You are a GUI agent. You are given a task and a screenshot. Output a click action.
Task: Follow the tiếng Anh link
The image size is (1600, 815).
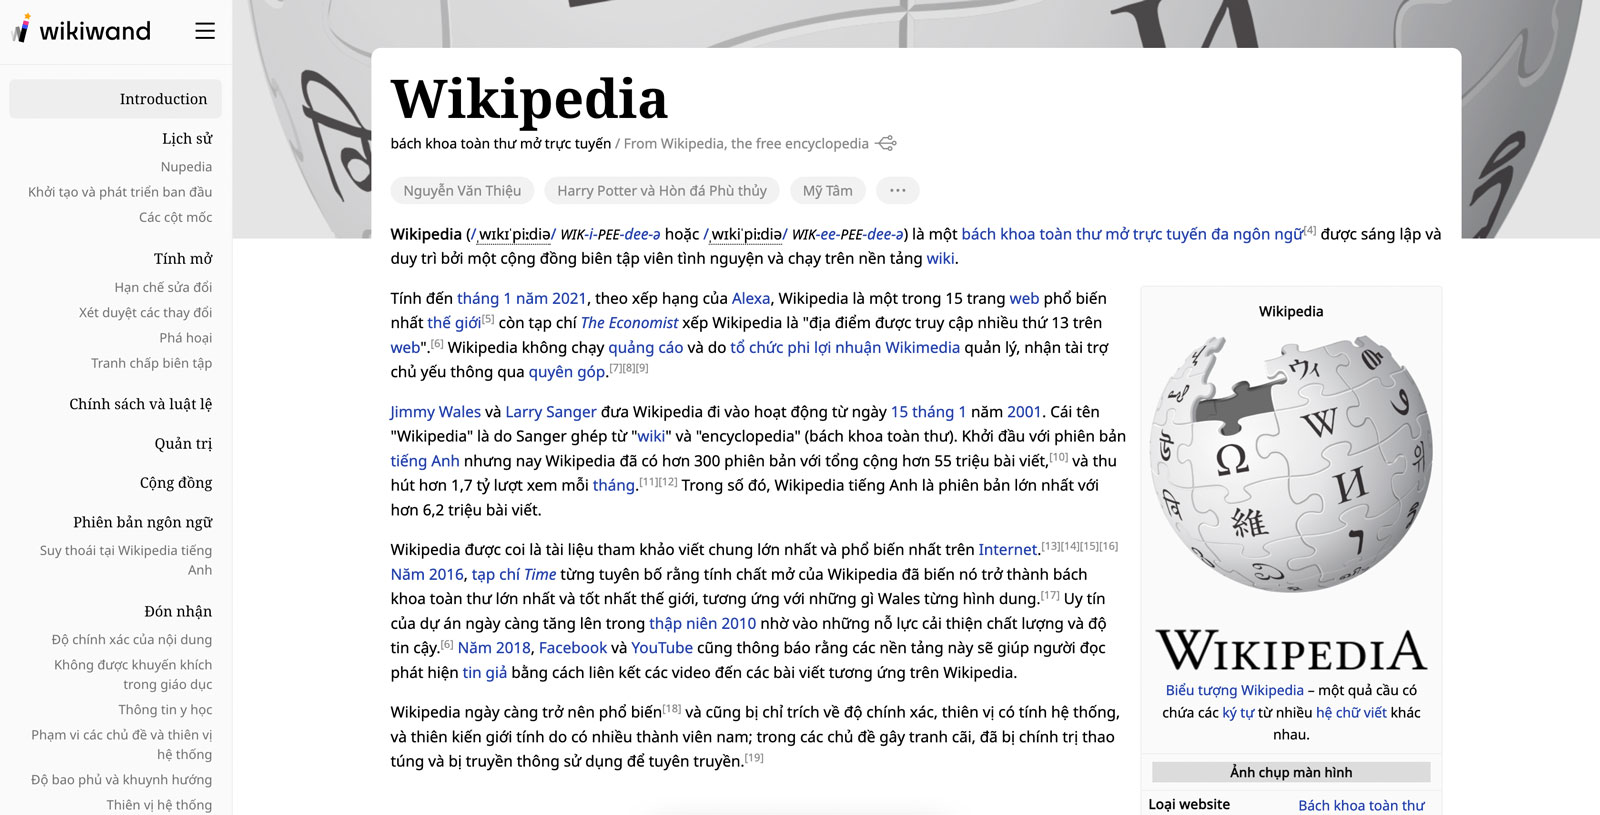tap(425, 461)
